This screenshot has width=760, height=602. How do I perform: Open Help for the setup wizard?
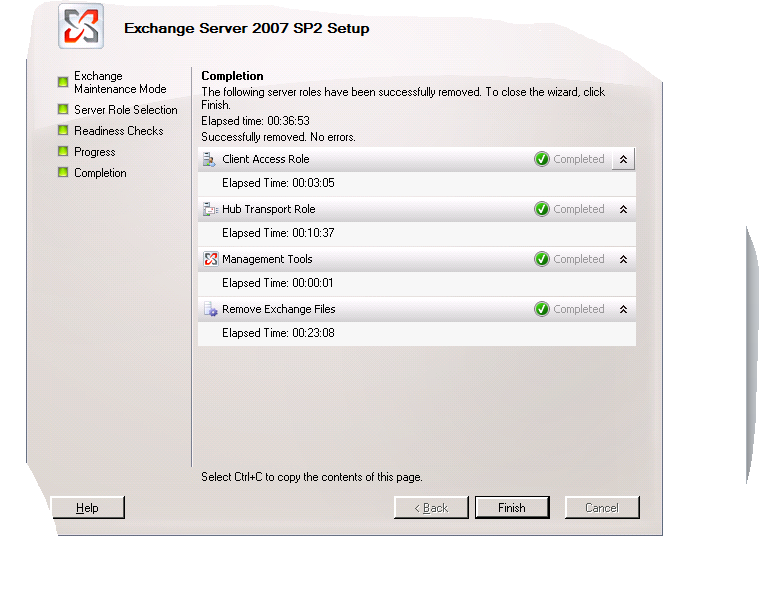pyautogui.click(x=88, y=508)
